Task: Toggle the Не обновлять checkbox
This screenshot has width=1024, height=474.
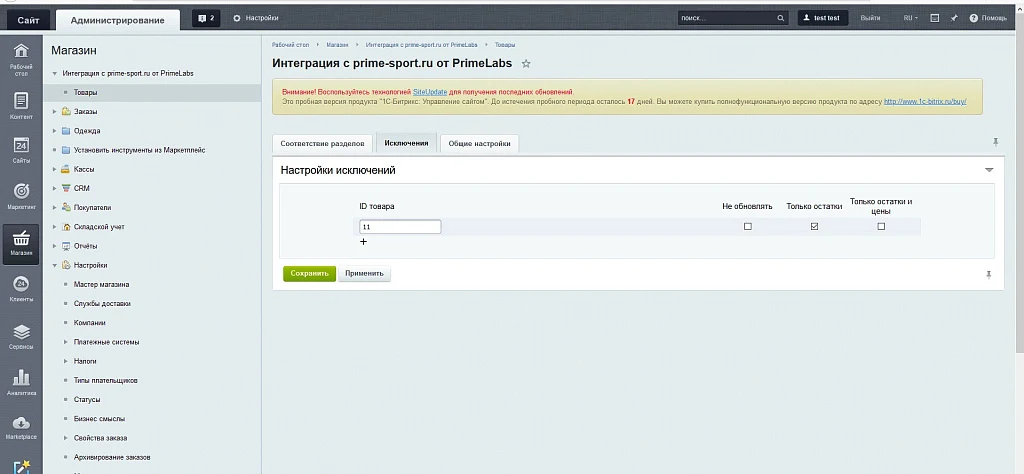Action: point(748,227)
